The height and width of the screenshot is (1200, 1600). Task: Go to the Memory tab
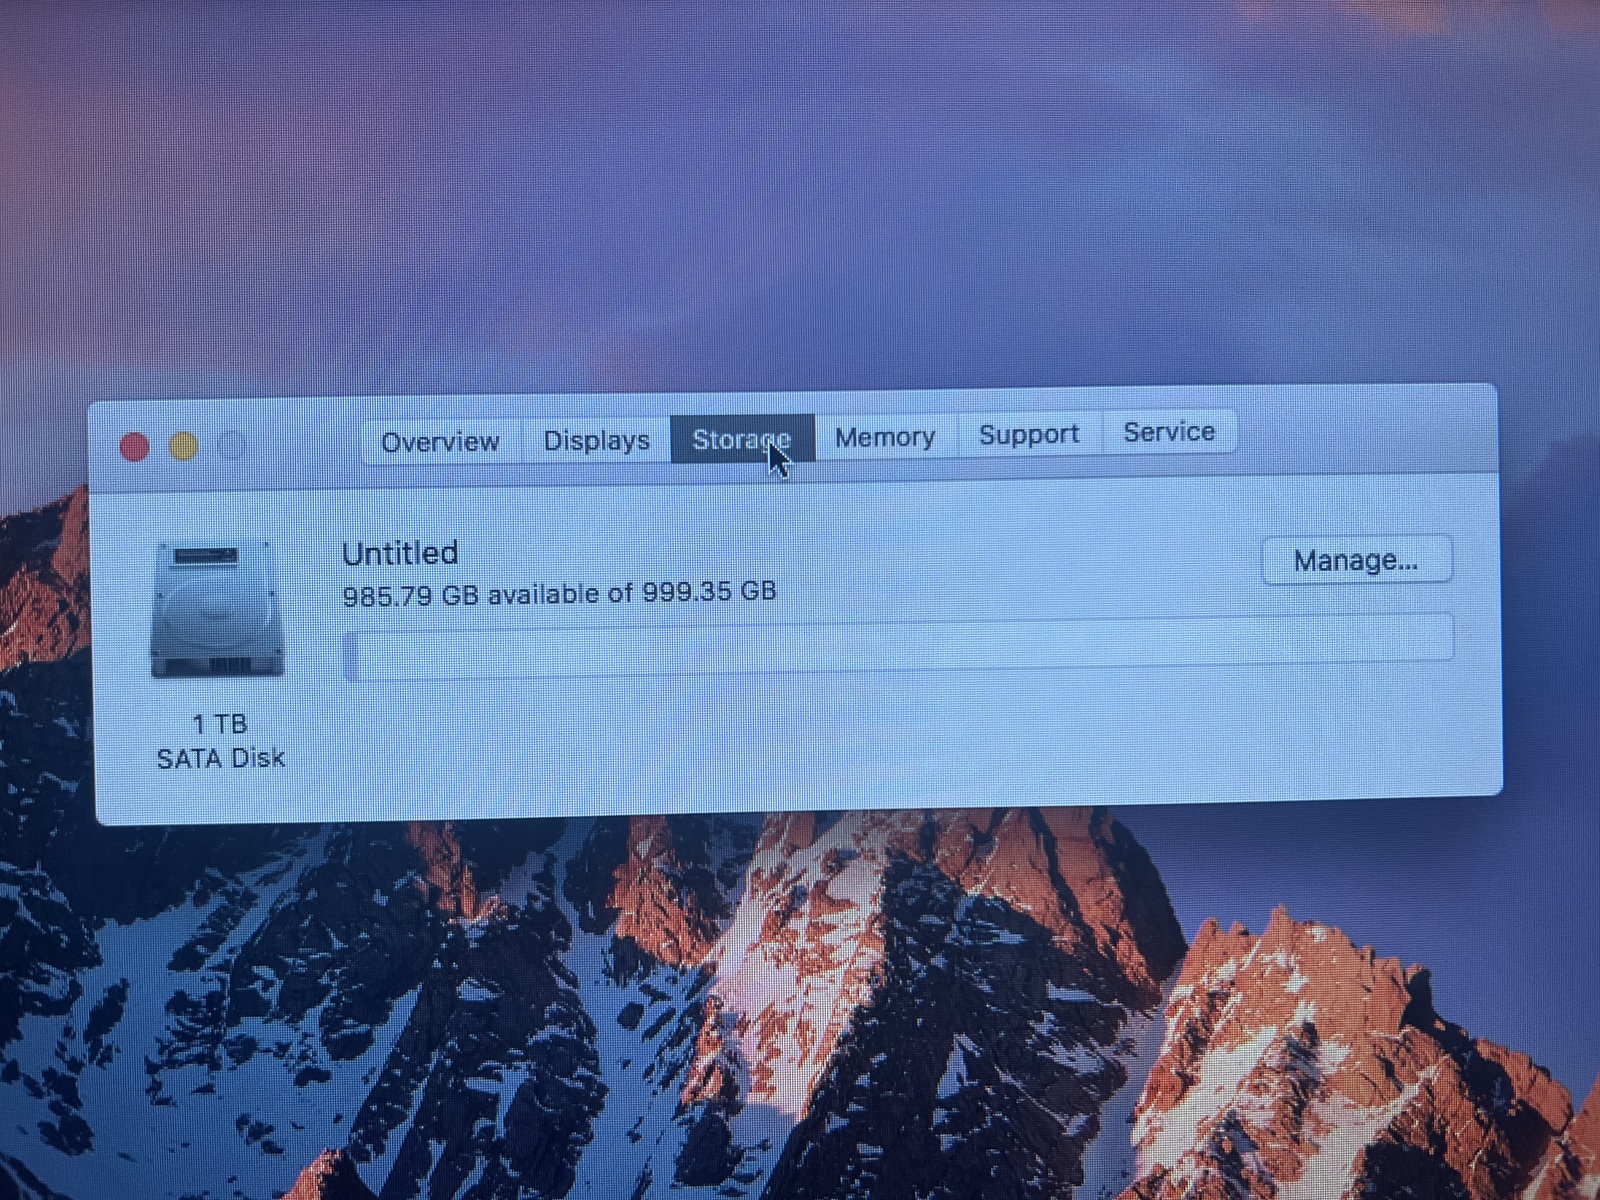click(x=885, y=437)
